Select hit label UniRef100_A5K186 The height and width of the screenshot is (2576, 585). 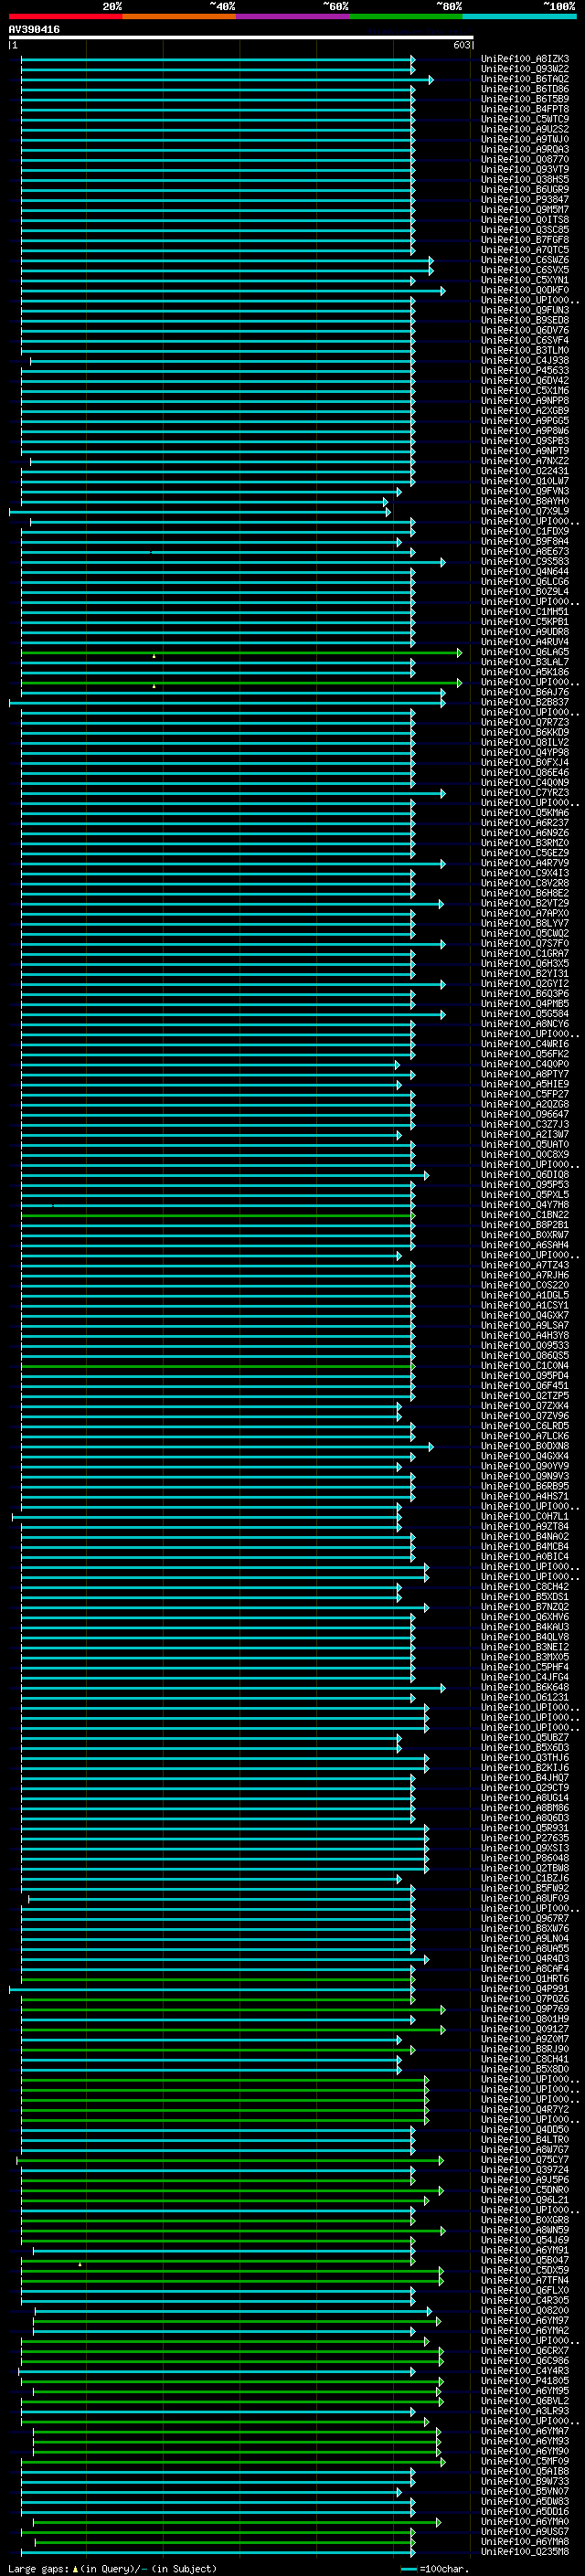pyautogui.click(x=525, y=672)
